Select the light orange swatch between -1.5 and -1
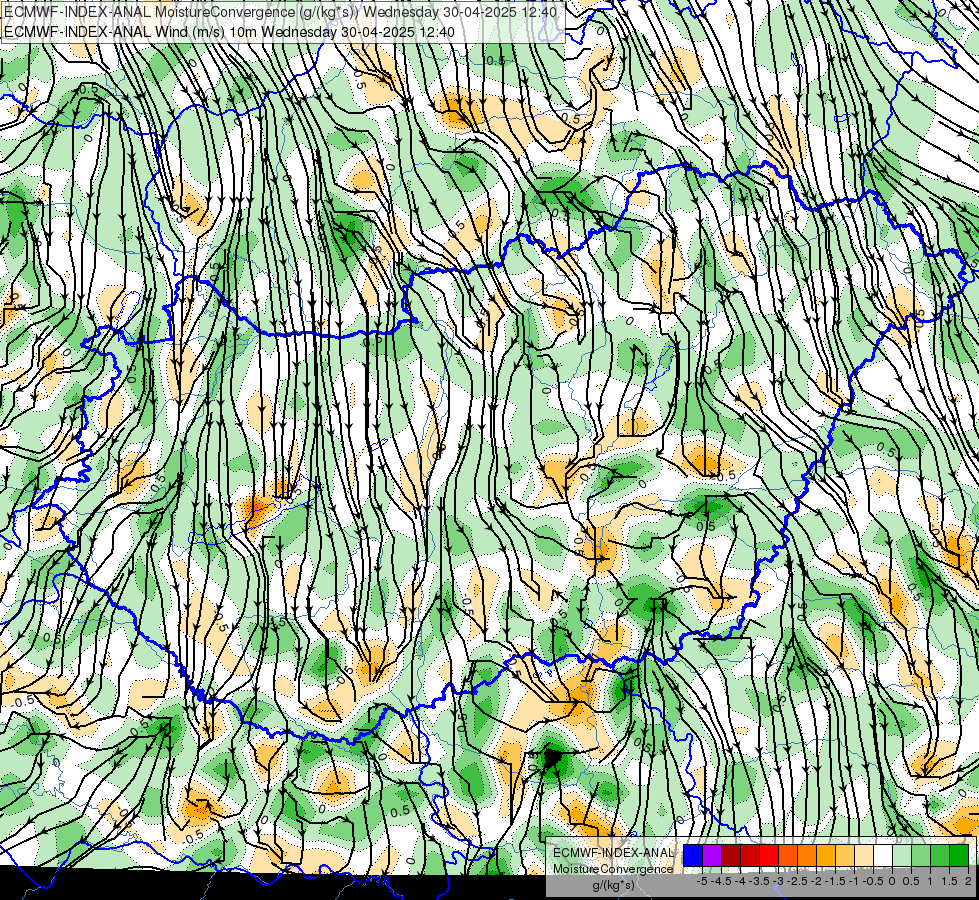Screen dimensions: 979x900 click(x=845, y=855)
